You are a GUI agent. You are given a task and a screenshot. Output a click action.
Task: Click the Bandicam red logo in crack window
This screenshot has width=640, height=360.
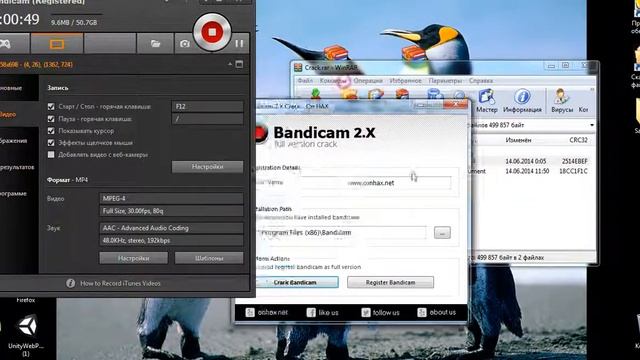(262, 133)
